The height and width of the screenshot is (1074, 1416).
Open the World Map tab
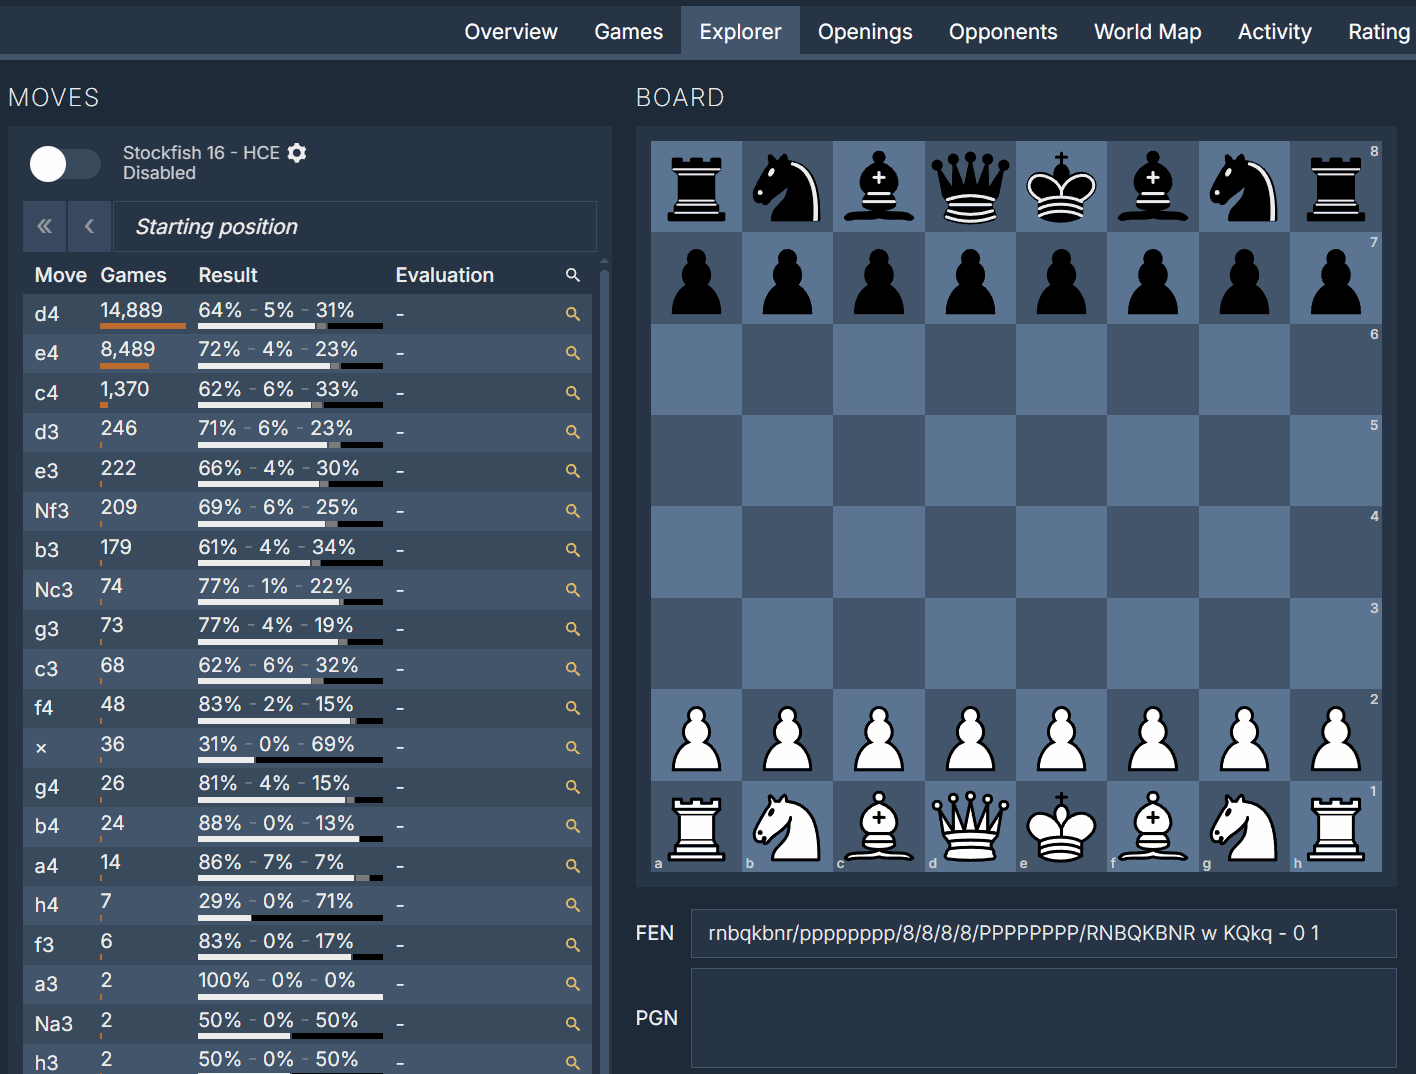[x=1148, y=31]
